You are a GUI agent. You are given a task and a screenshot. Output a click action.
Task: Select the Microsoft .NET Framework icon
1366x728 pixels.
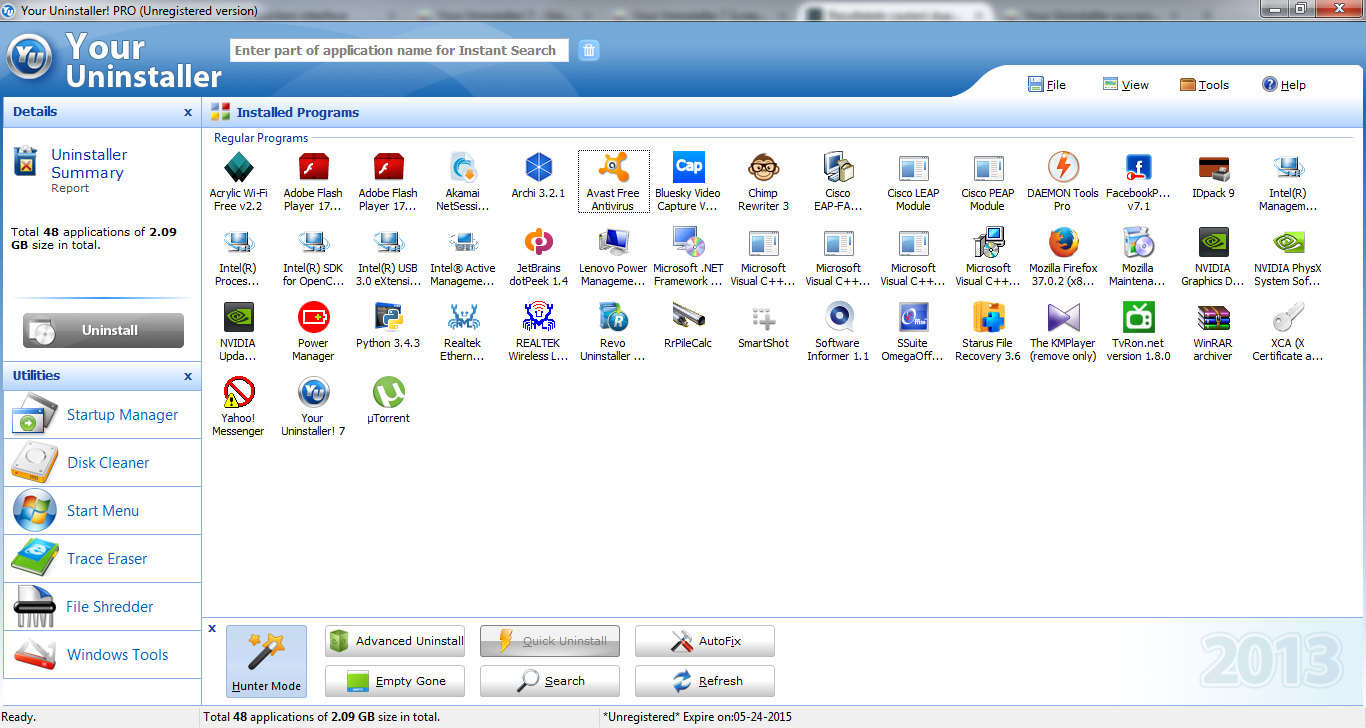pos(688,241)
